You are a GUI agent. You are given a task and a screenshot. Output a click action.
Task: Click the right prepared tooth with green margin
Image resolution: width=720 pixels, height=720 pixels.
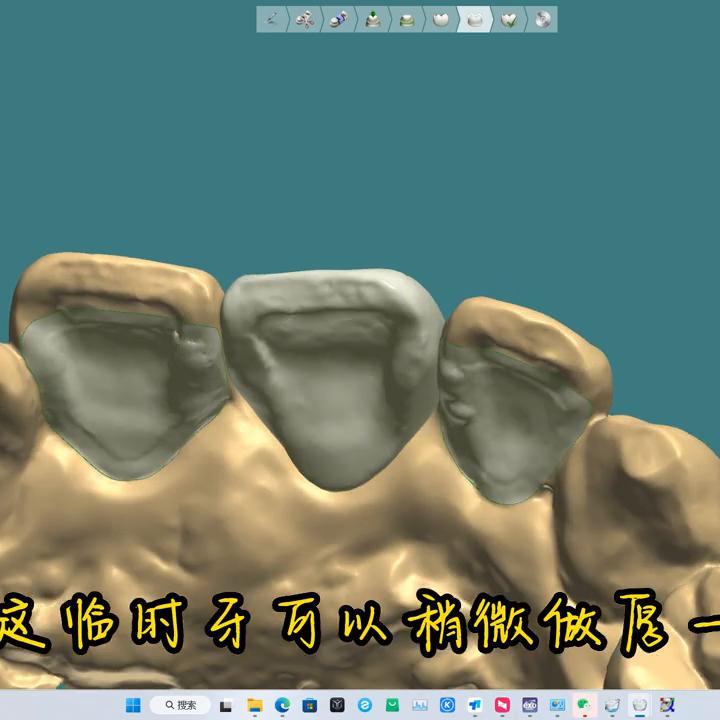(512, 425)
